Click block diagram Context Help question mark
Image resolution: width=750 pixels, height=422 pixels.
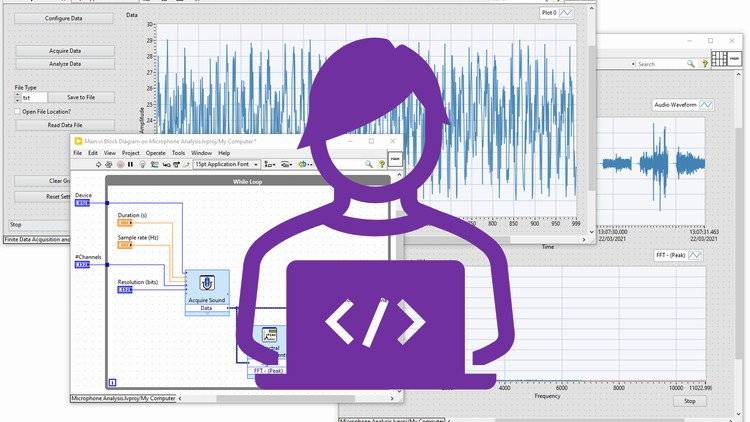point(382,164)
